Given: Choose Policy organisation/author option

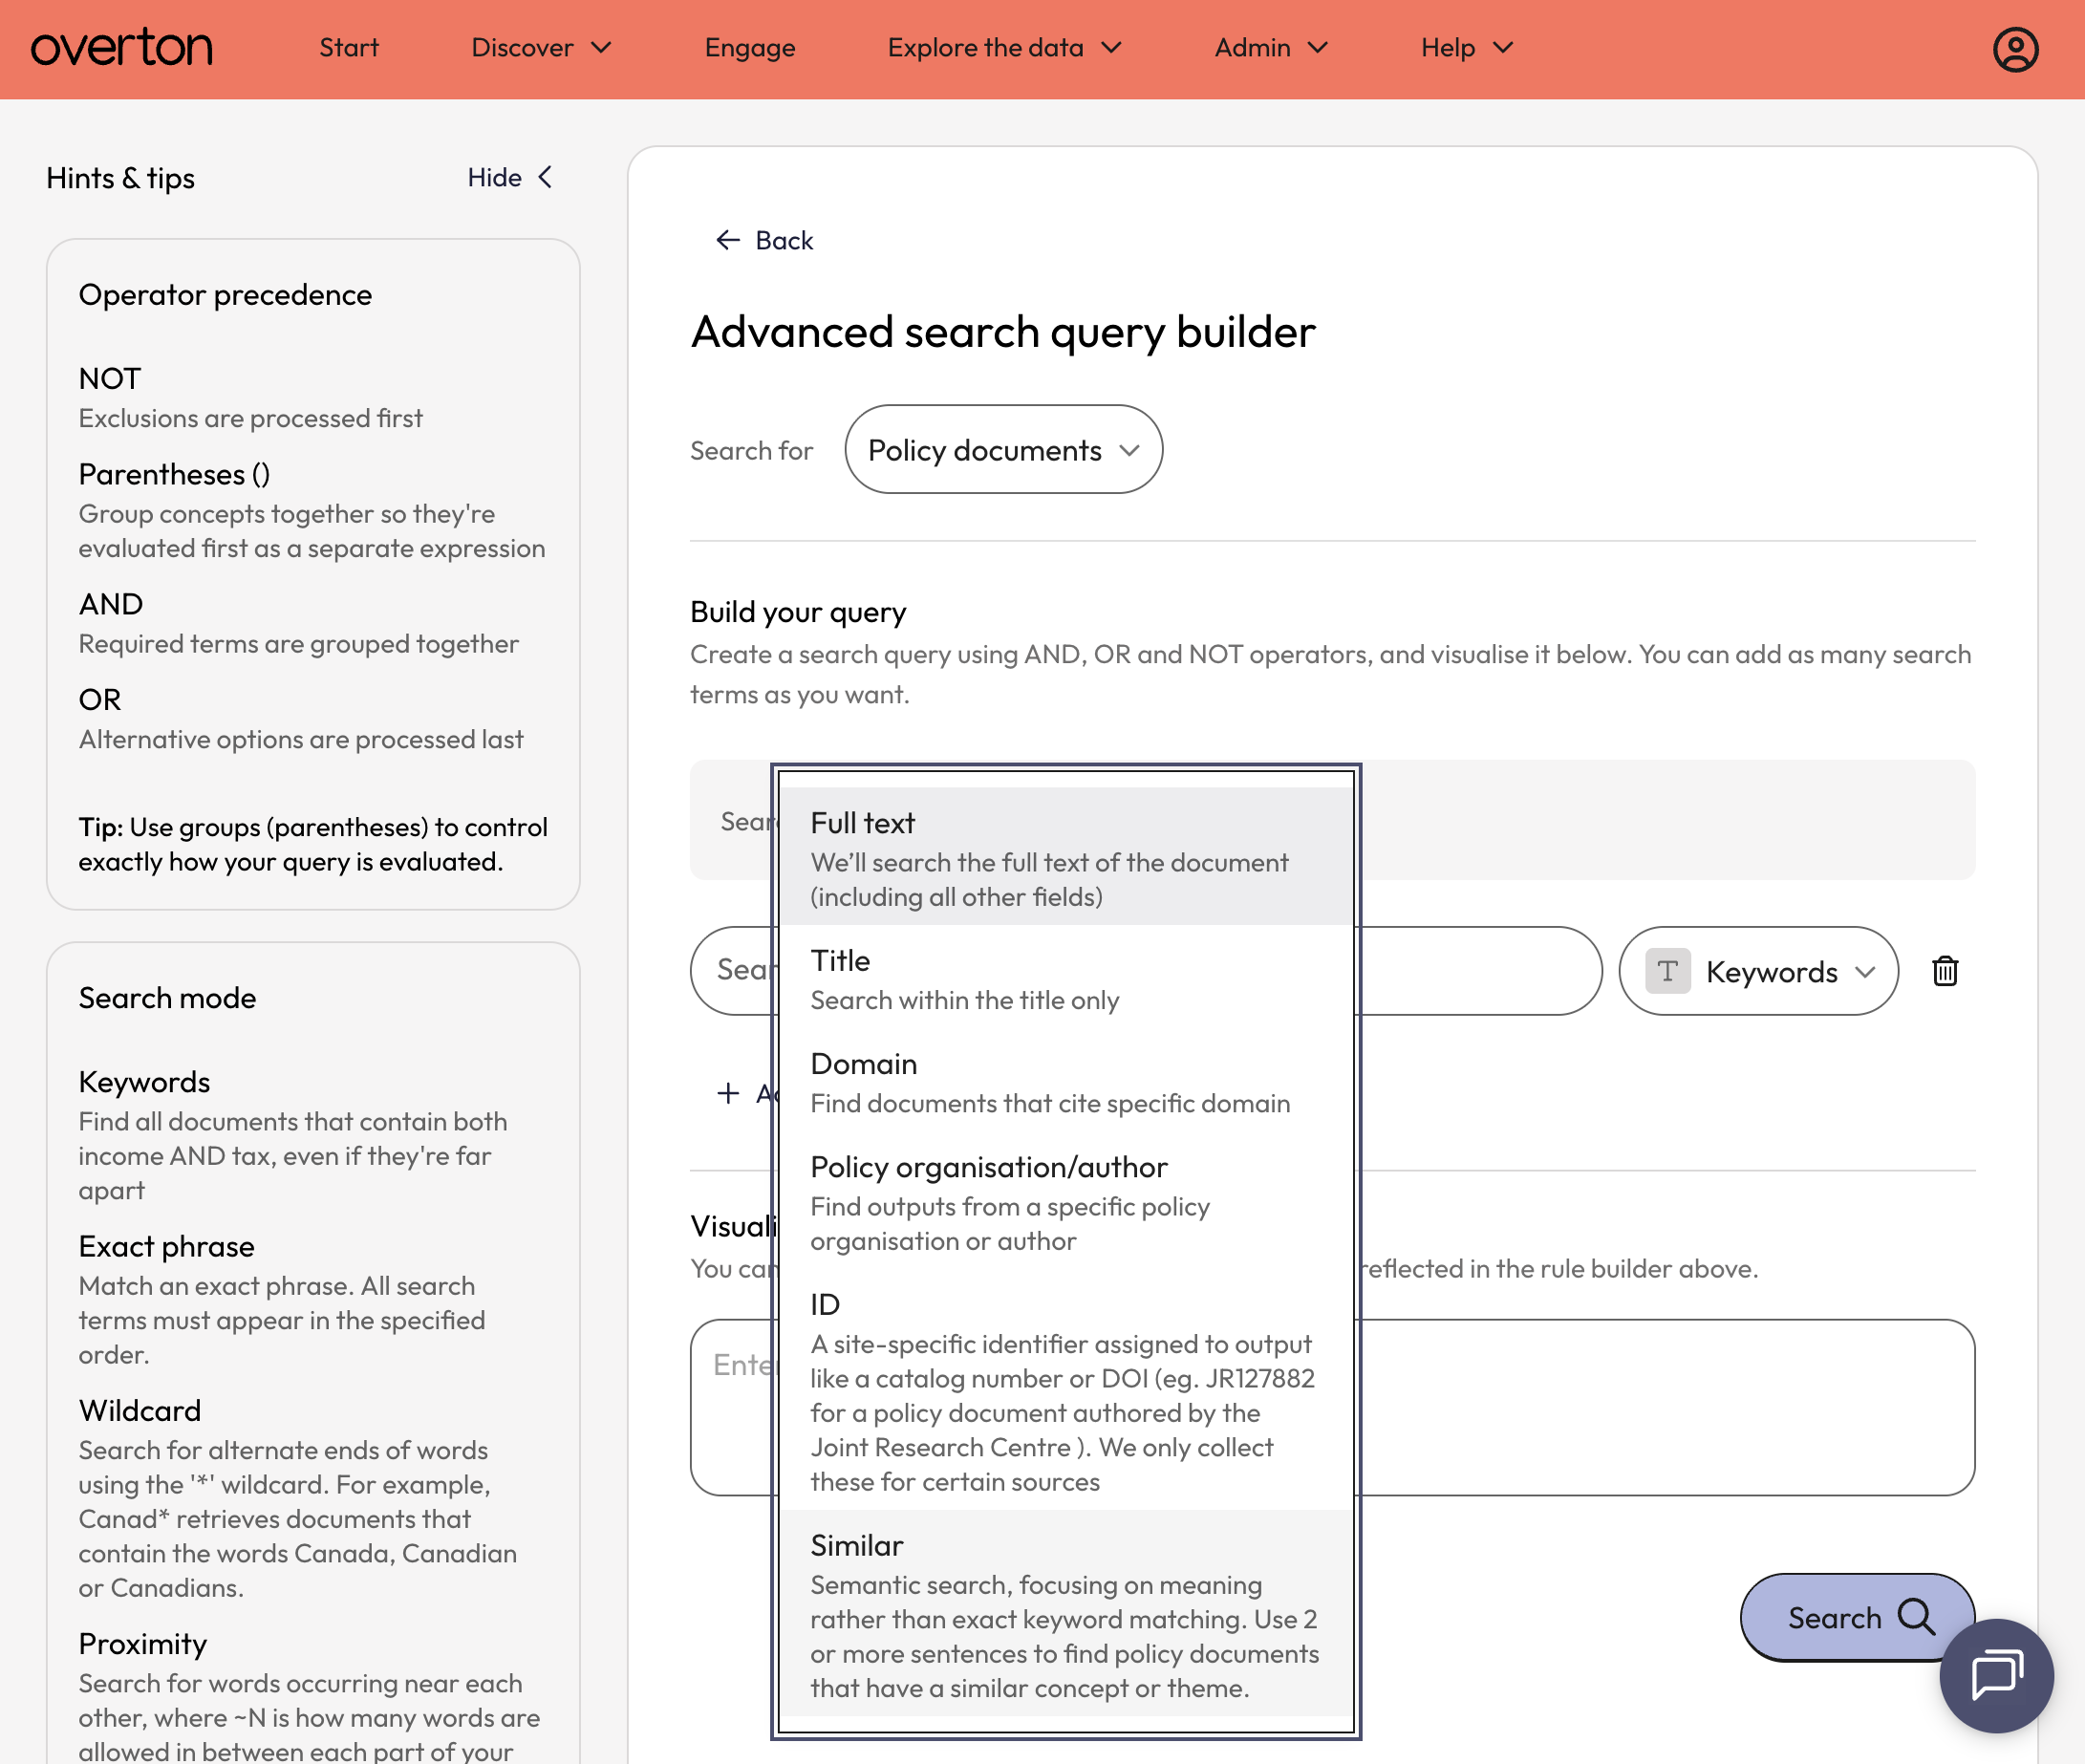Looking at the screenshot, I should [x=1066, y=1202].
